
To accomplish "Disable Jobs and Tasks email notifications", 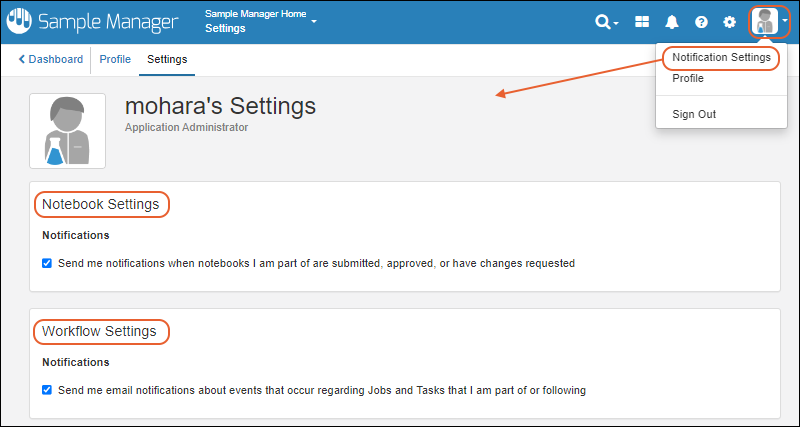I will [x=47, y=390].
